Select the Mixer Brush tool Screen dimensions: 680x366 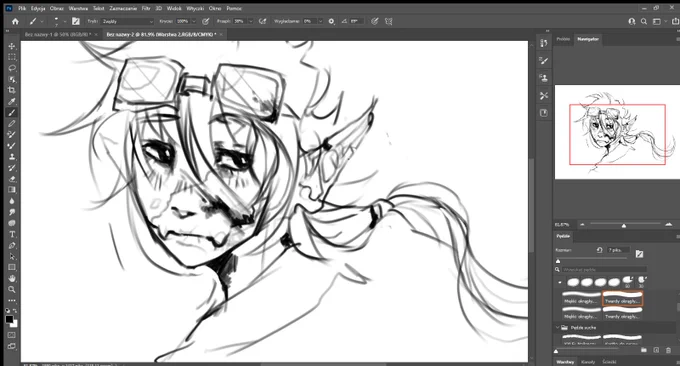click(12, 146)
